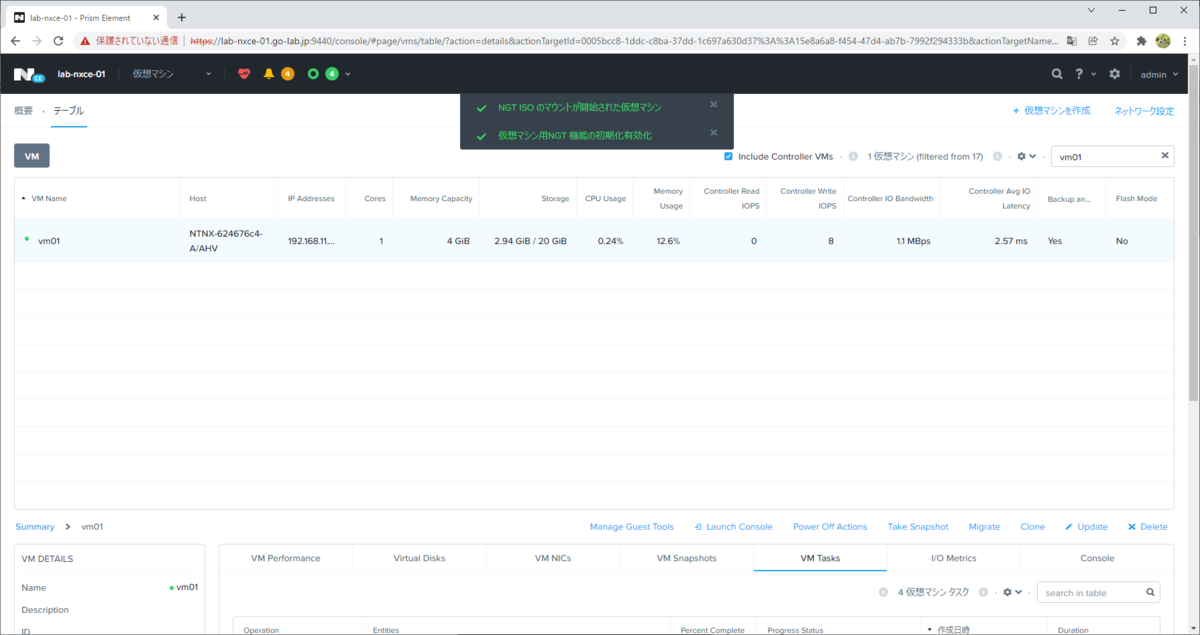This screenshot has width=1200, height=635.
Task: Open the VM tasks table gear dropdown
Action: pyautogui.click(x=1012, y=592)
